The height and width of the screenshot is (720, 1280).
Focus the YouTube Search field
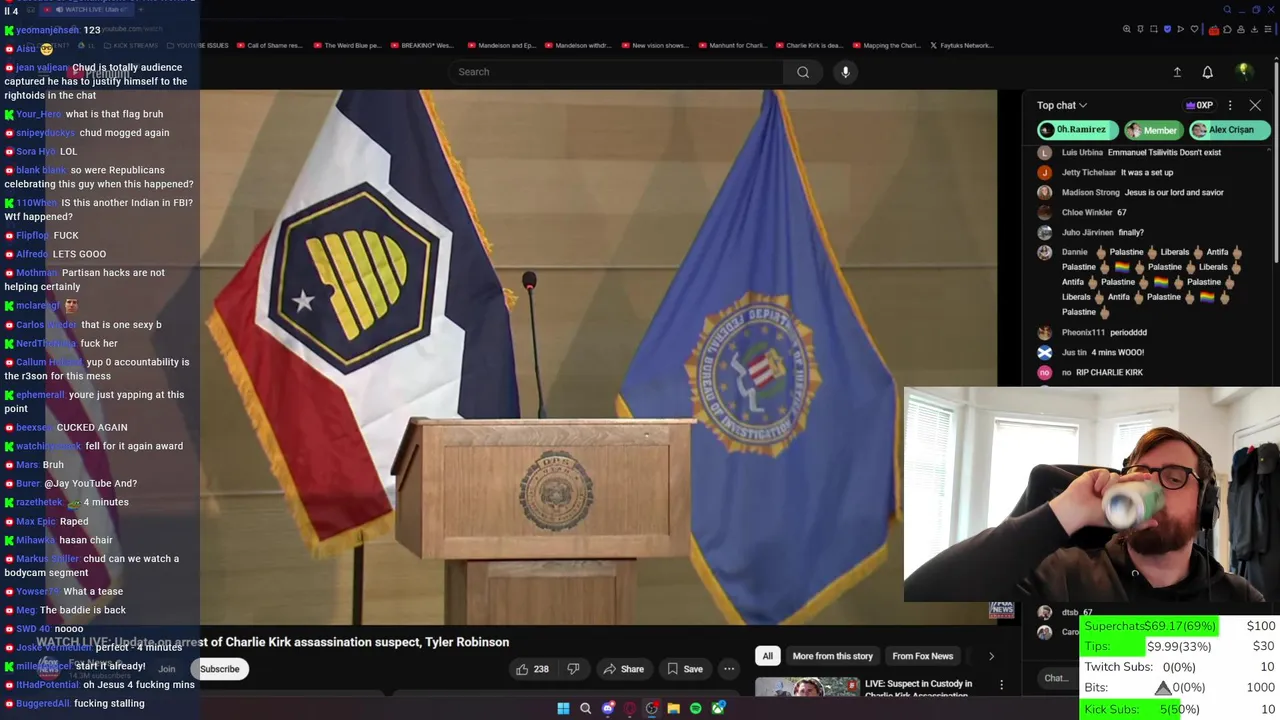pyautogui.click(x=615, y=72)
